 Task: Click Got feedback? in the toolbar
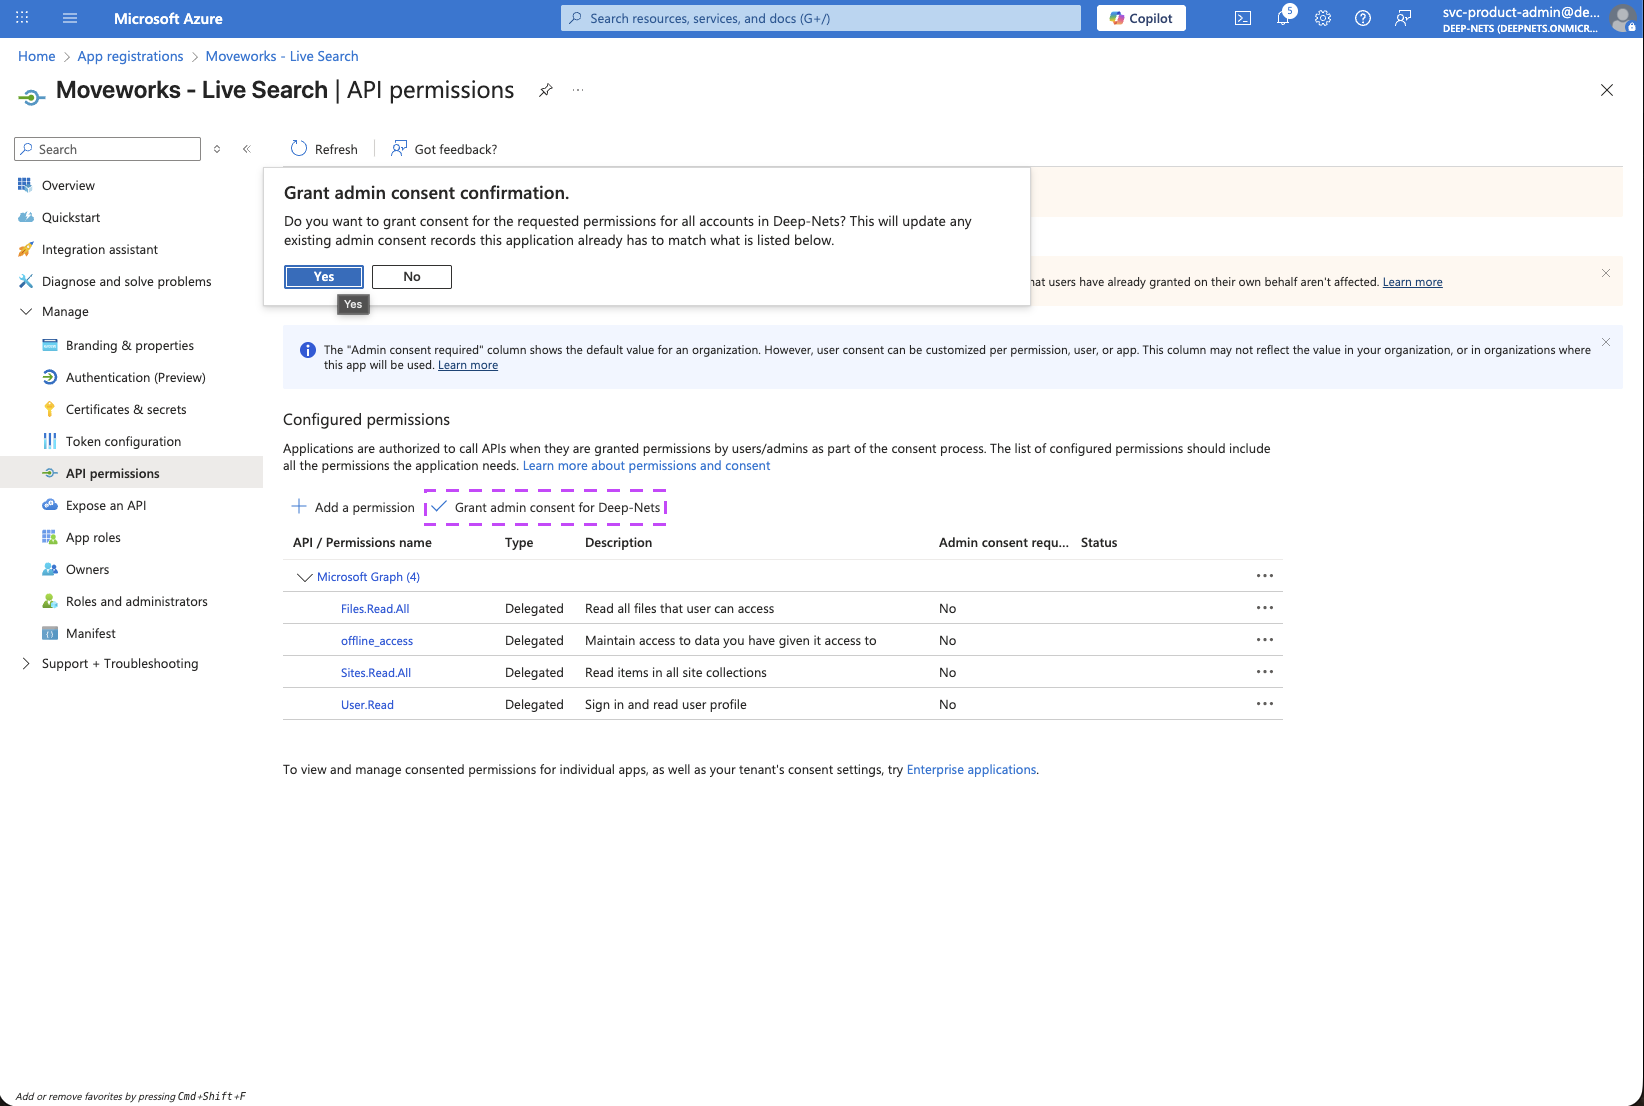(444, 149)
